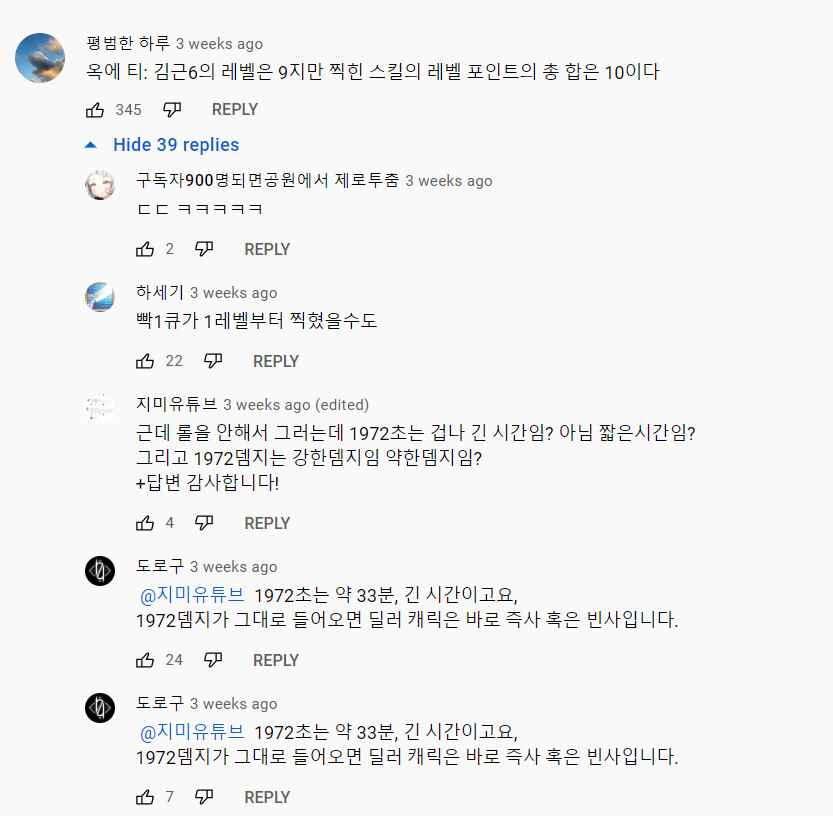This screenshot has height=816, width=833.
Task: Open 도로구's avatar on the 7-like reply
Action: click(x=100, y=708)
